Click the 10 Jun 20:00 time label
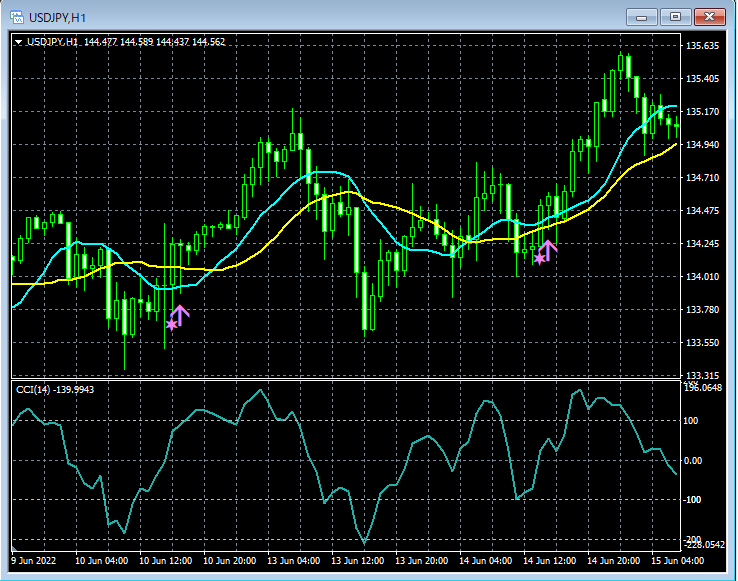Screen dimensions: 738x581 point(230,561)
